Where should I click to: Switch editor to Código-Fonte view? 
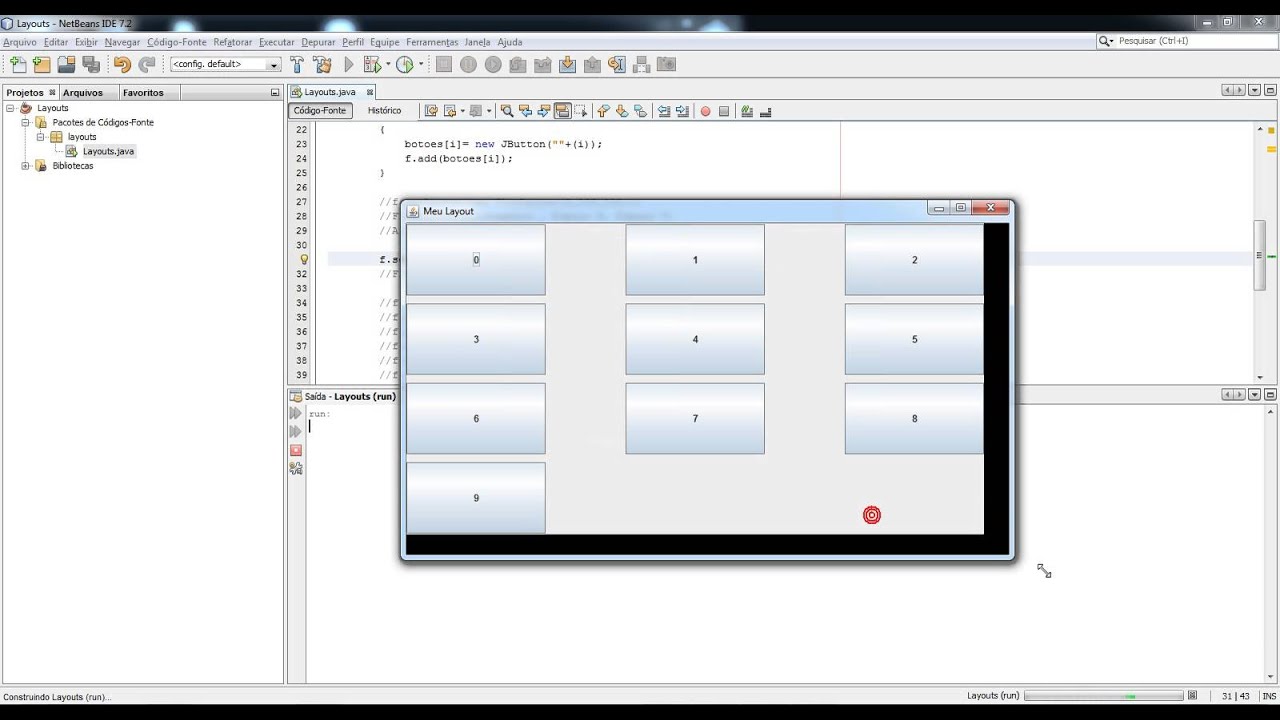coord(320,111)
